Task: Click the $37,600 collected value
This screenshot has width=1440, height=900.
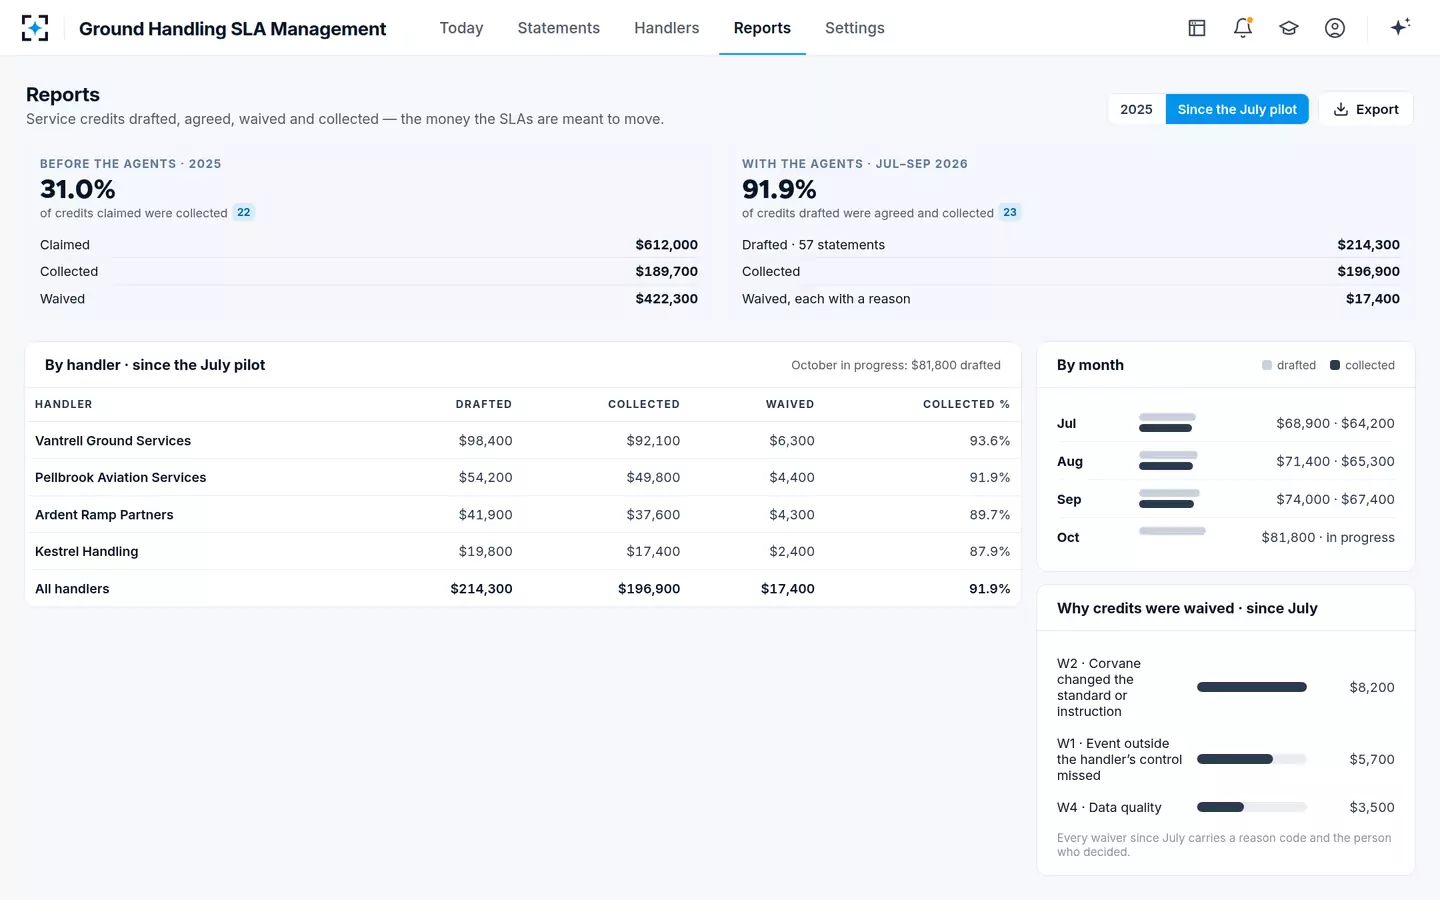Action: [x=653, y=515]
